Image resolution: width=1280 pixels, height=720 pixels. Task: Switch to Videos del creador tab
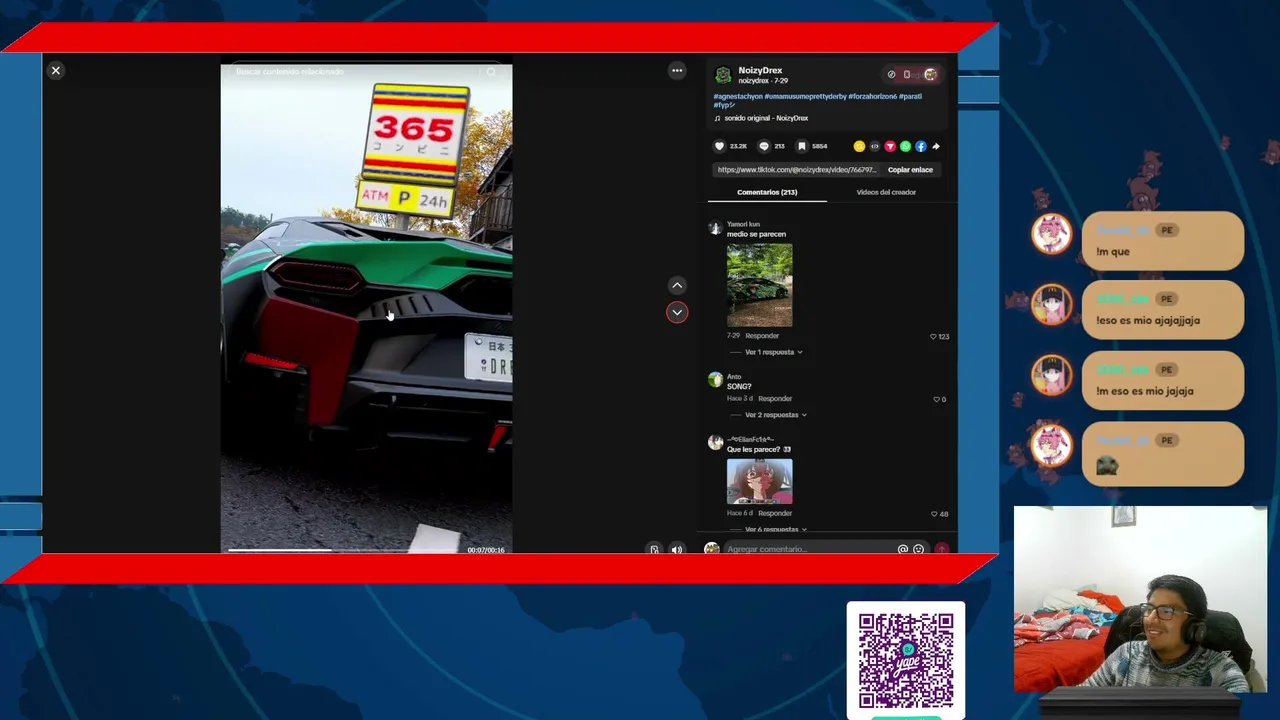pyautogui.click(x=886, y=192)
